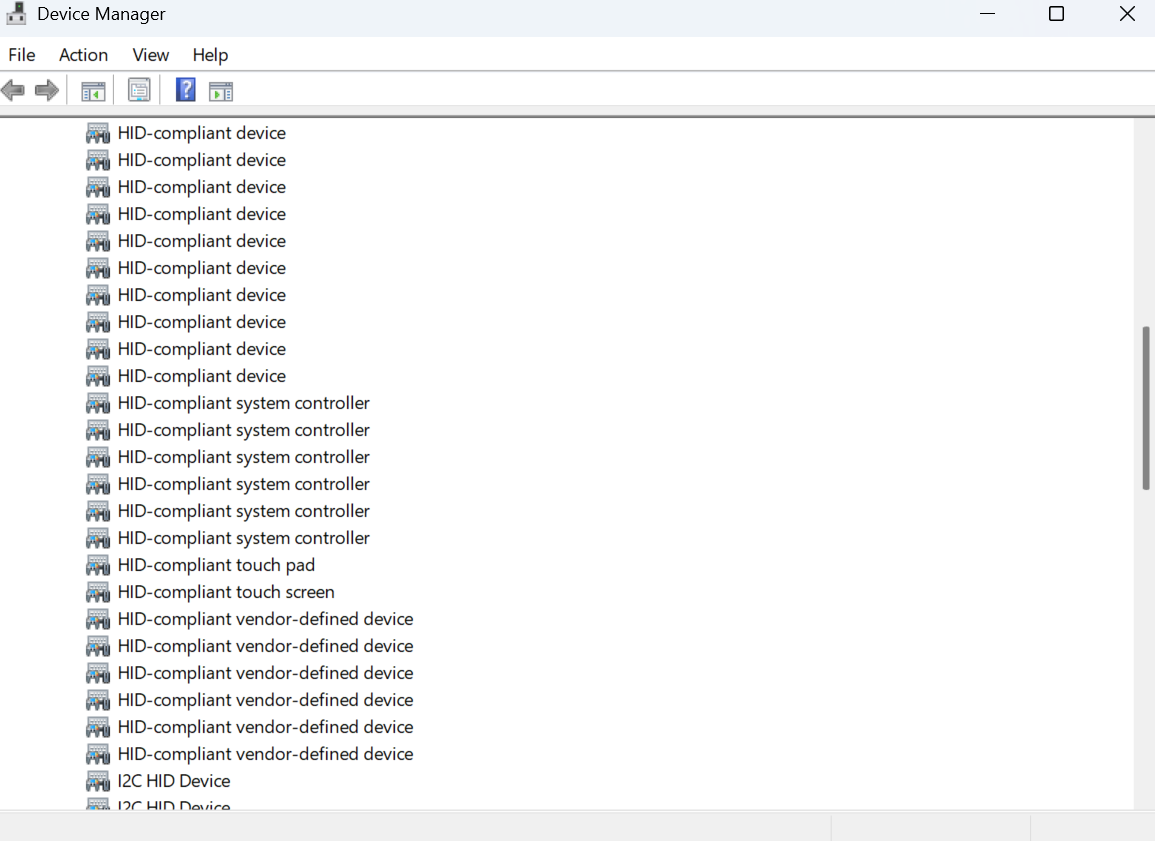This screenshot has height=841, width=1155.
Task: Select the first HID-compliant system controller
Action: click(x=243, y=403)
